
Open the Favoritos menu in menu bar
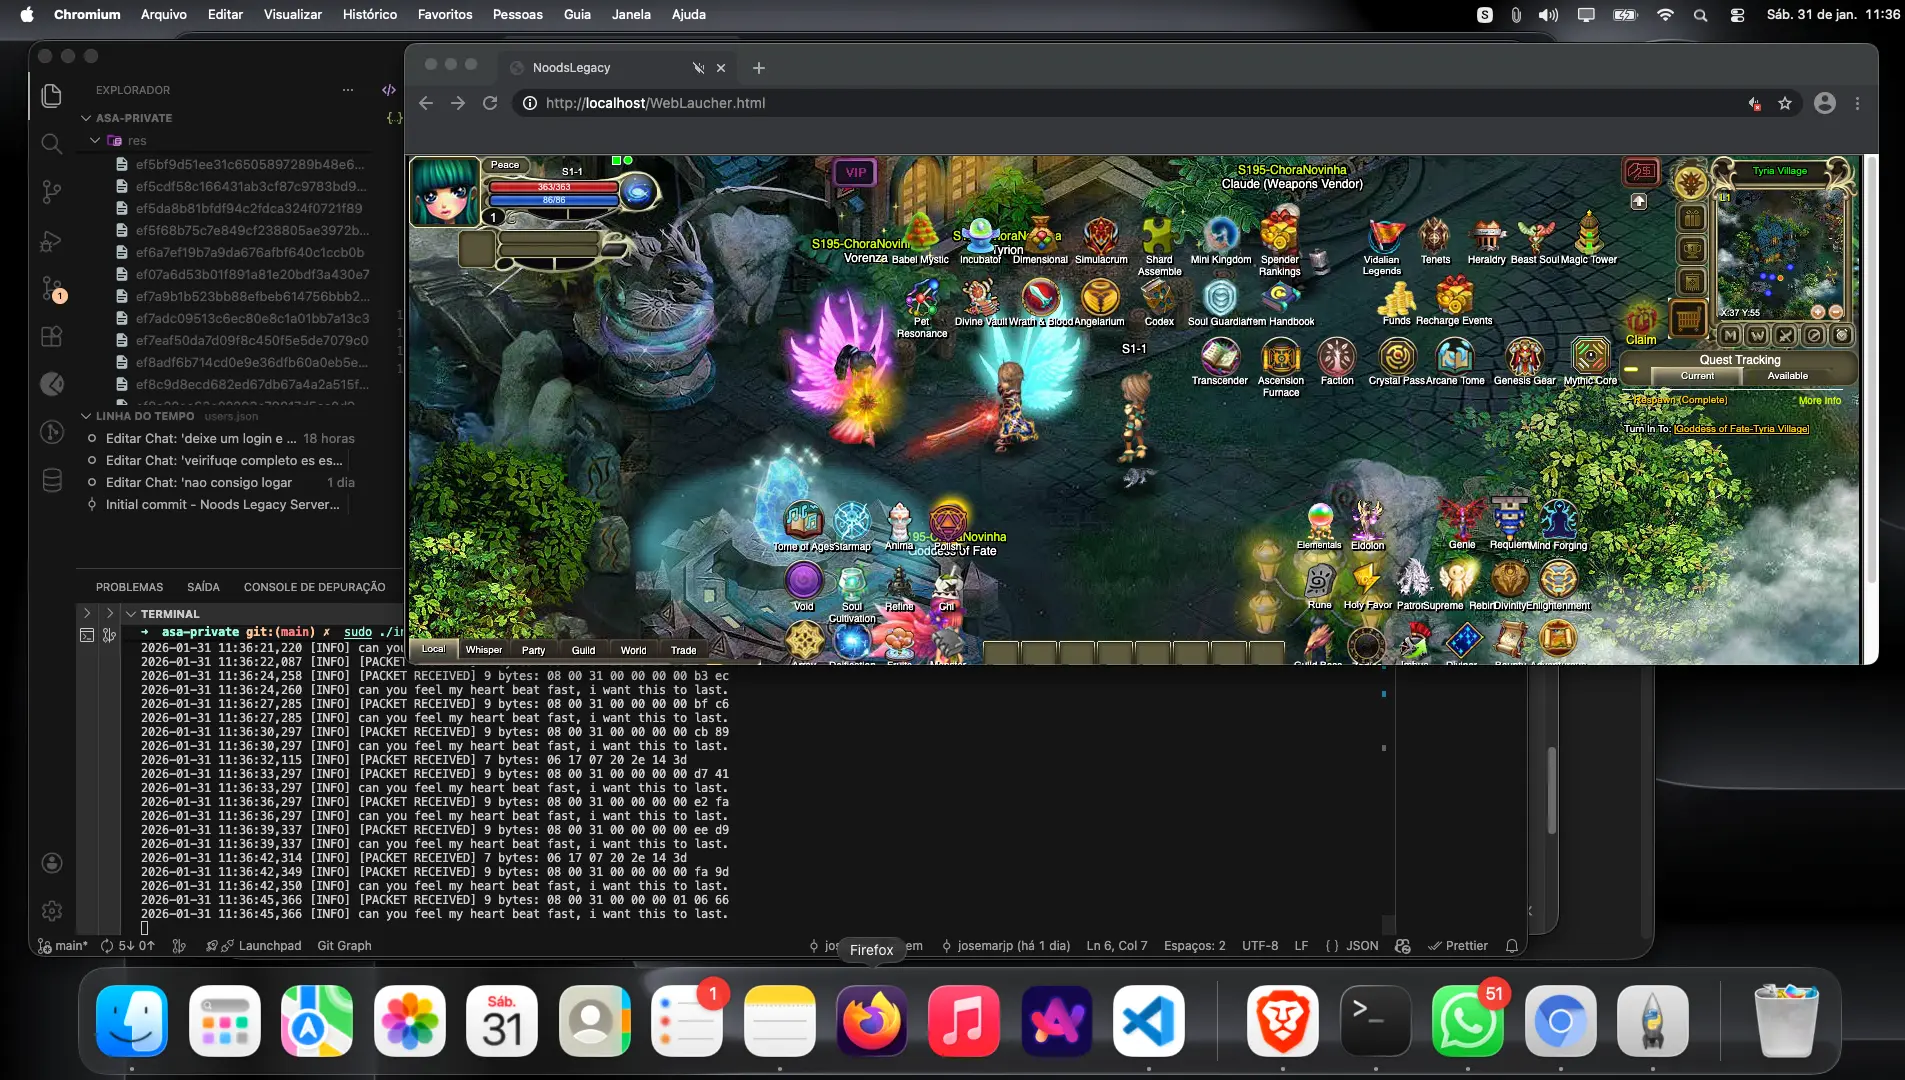coord(445,14)
